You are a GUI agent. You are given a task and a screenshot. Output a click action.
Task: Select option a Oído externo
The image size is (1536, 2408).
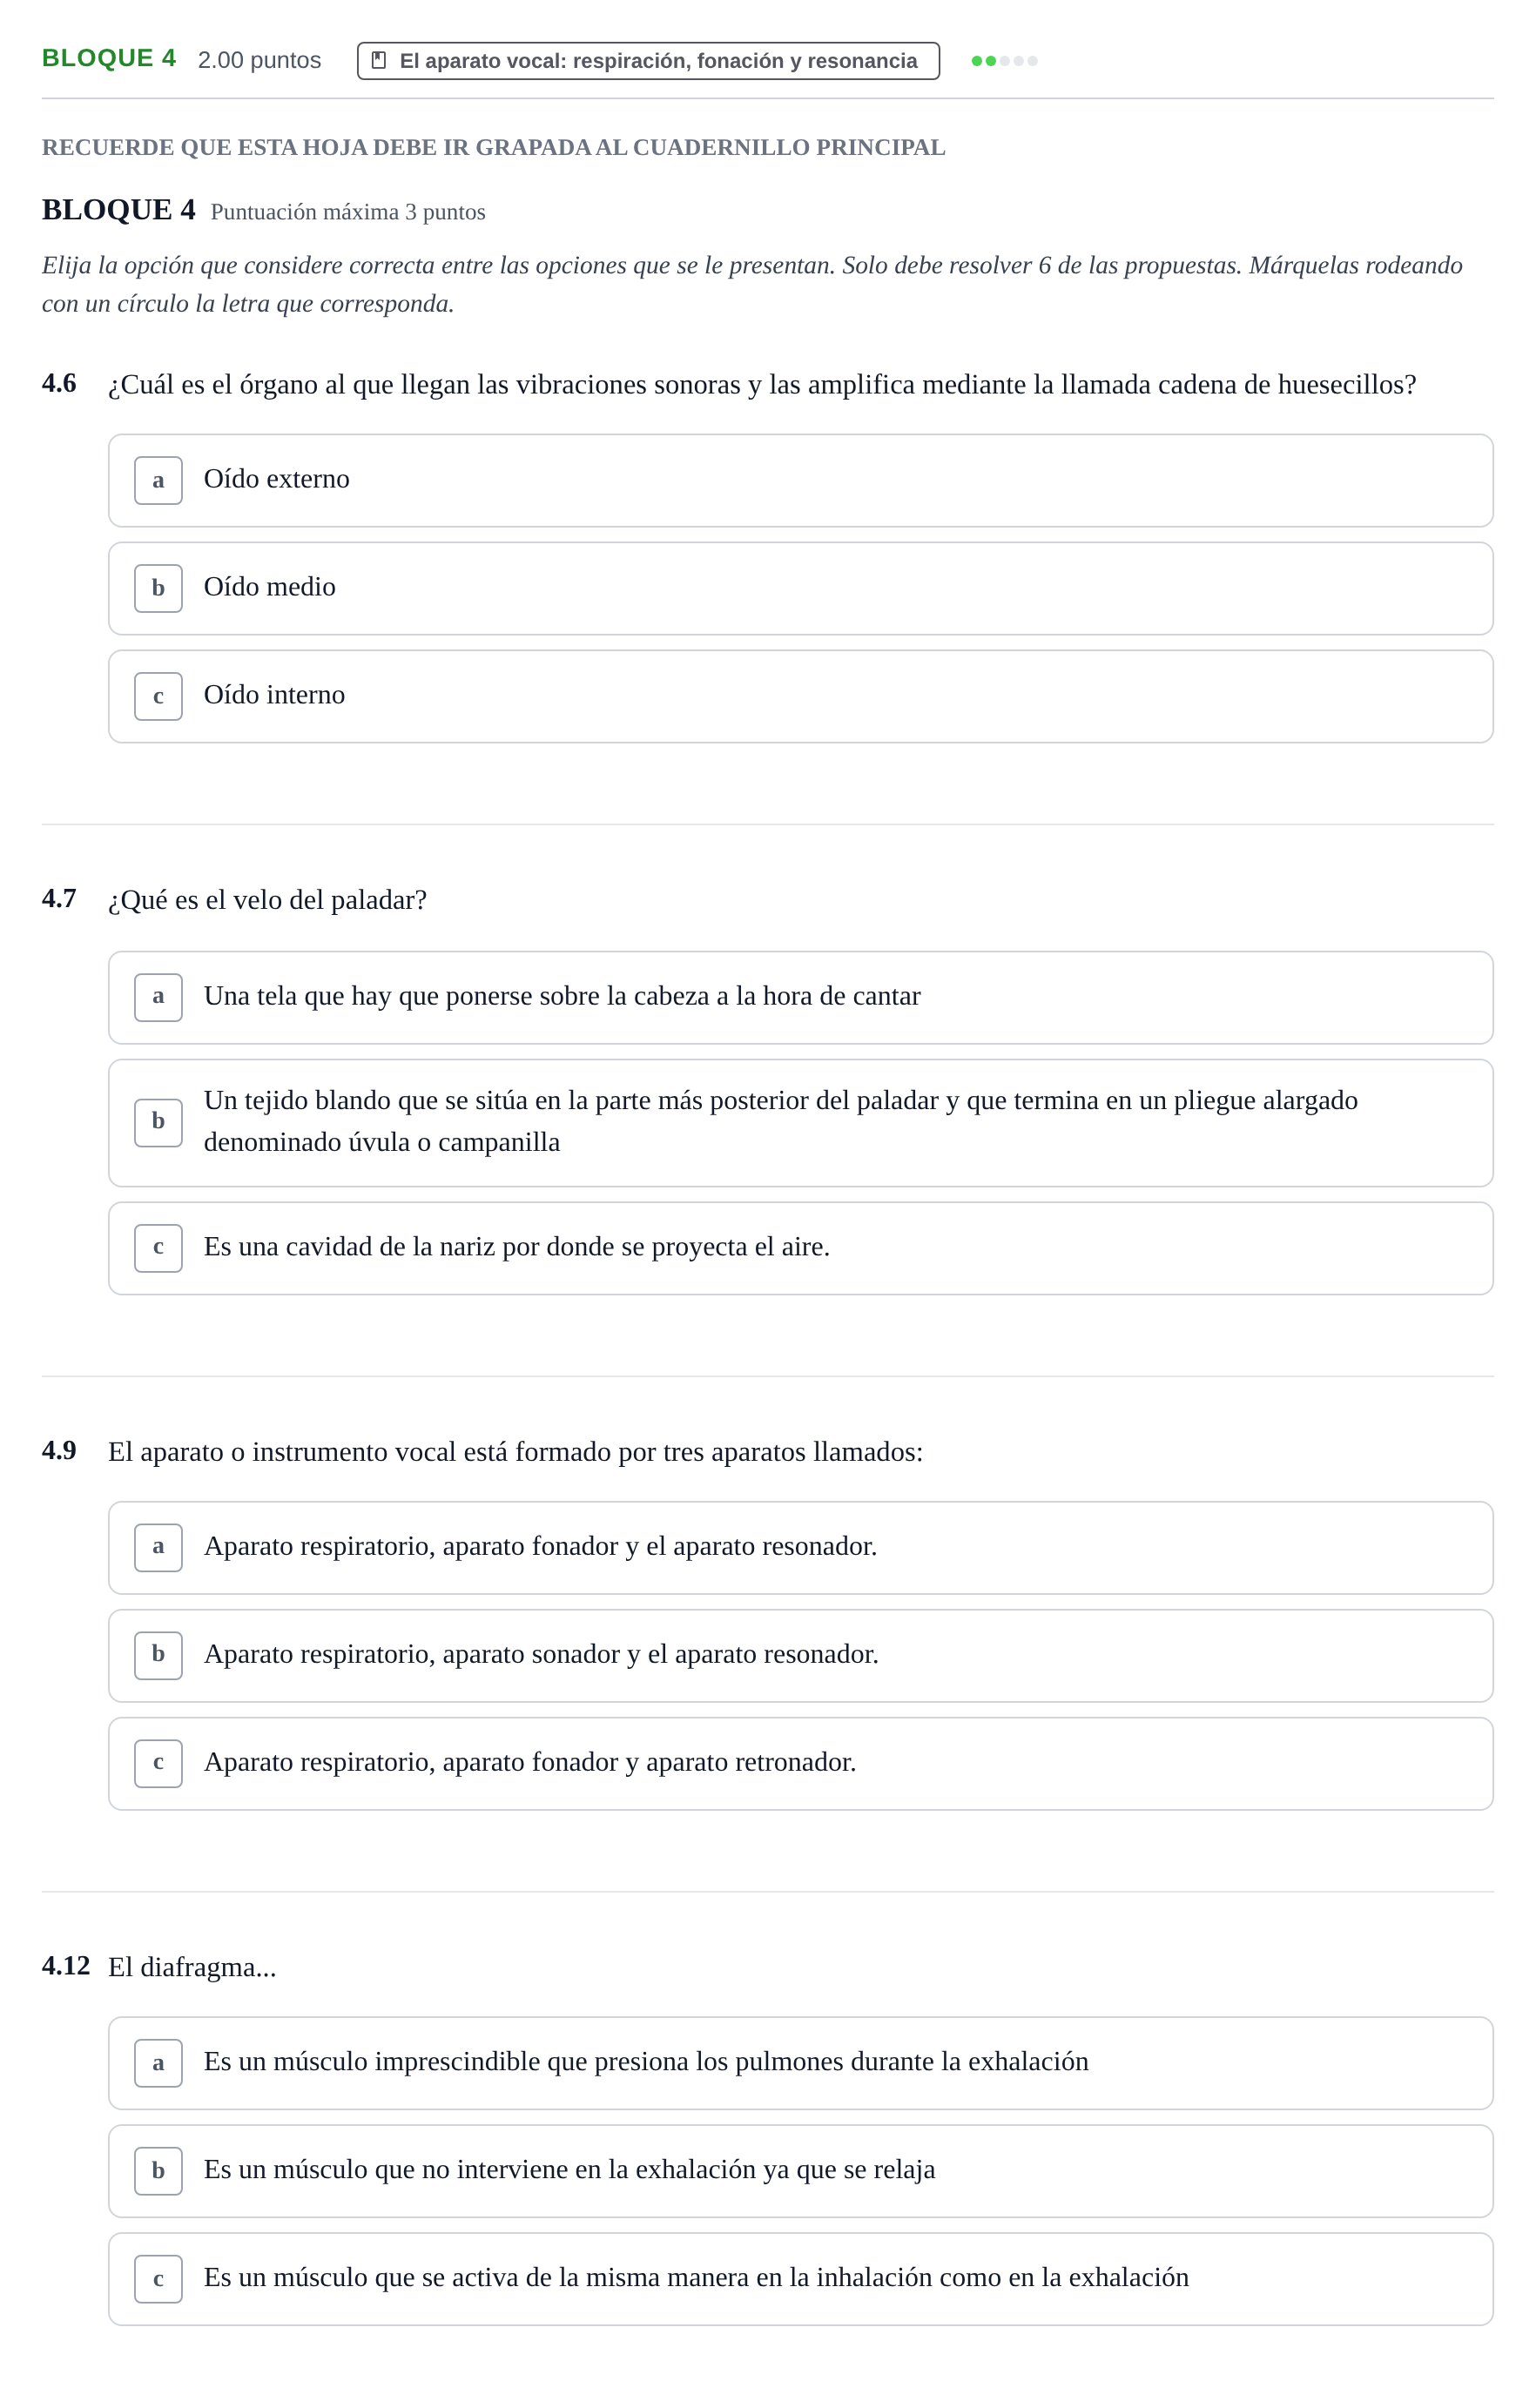click(800, 480)
